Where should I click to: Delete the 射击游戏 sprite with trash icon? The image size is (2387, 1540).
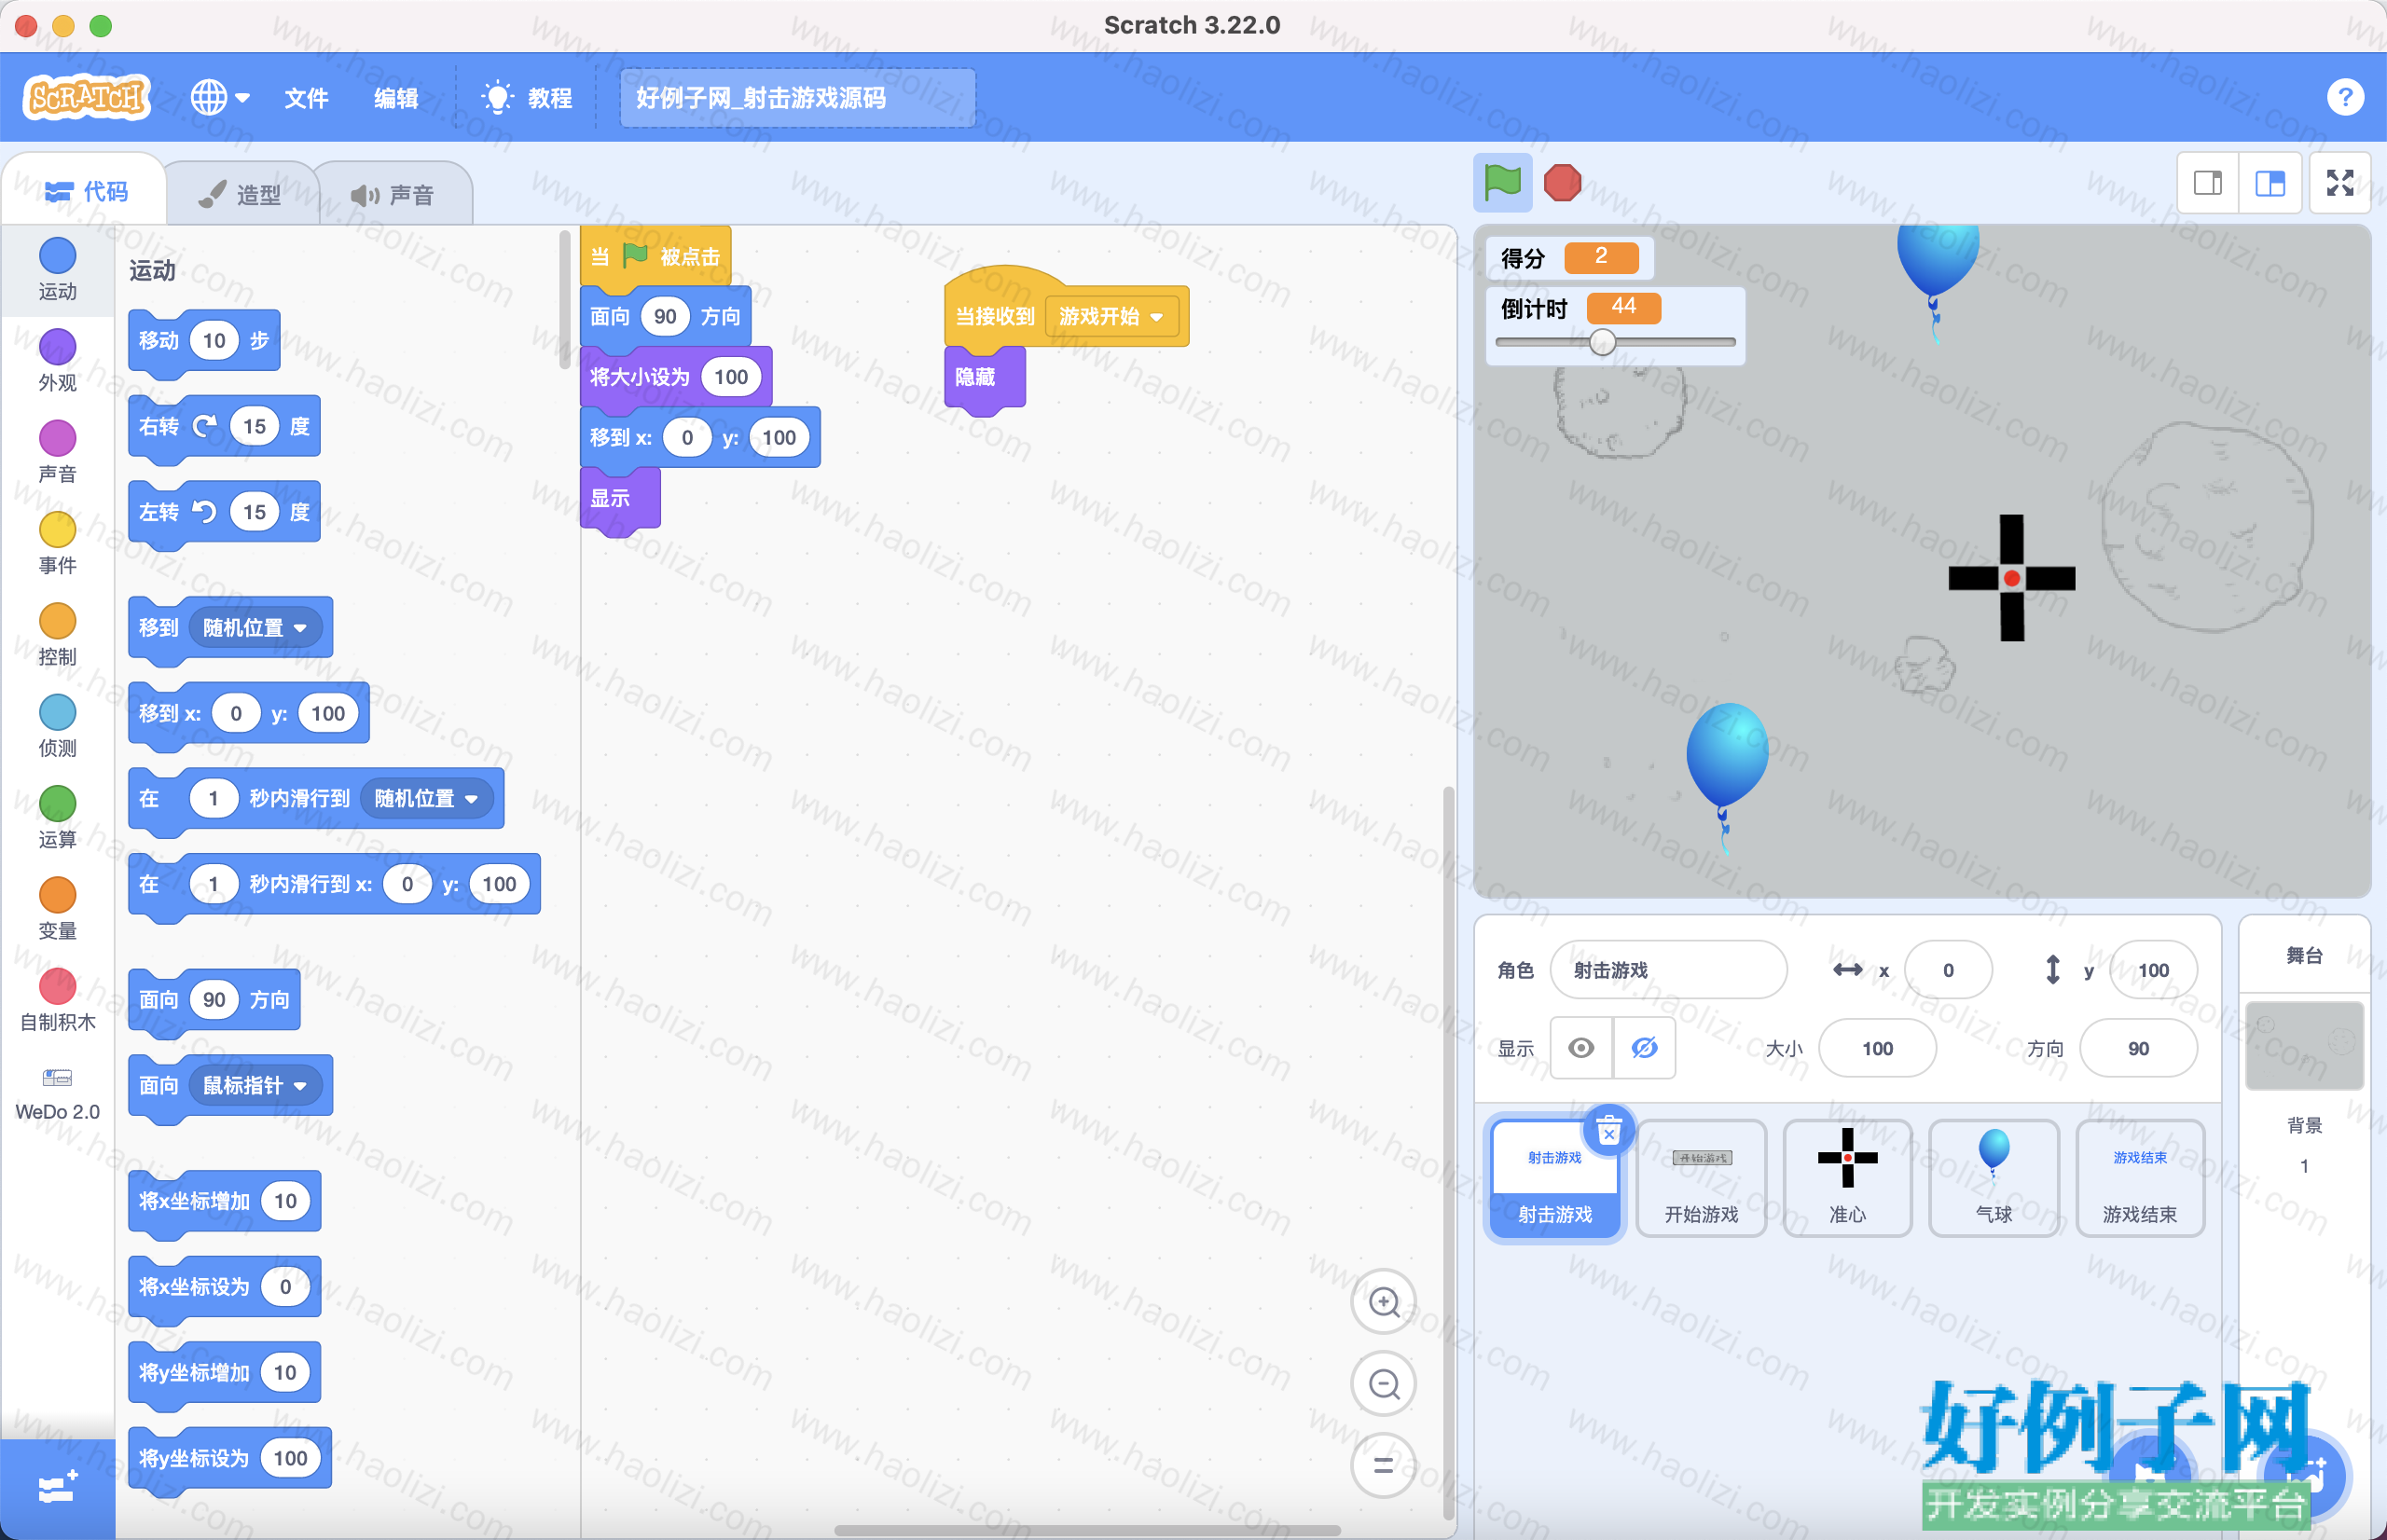(1608, 1131)
